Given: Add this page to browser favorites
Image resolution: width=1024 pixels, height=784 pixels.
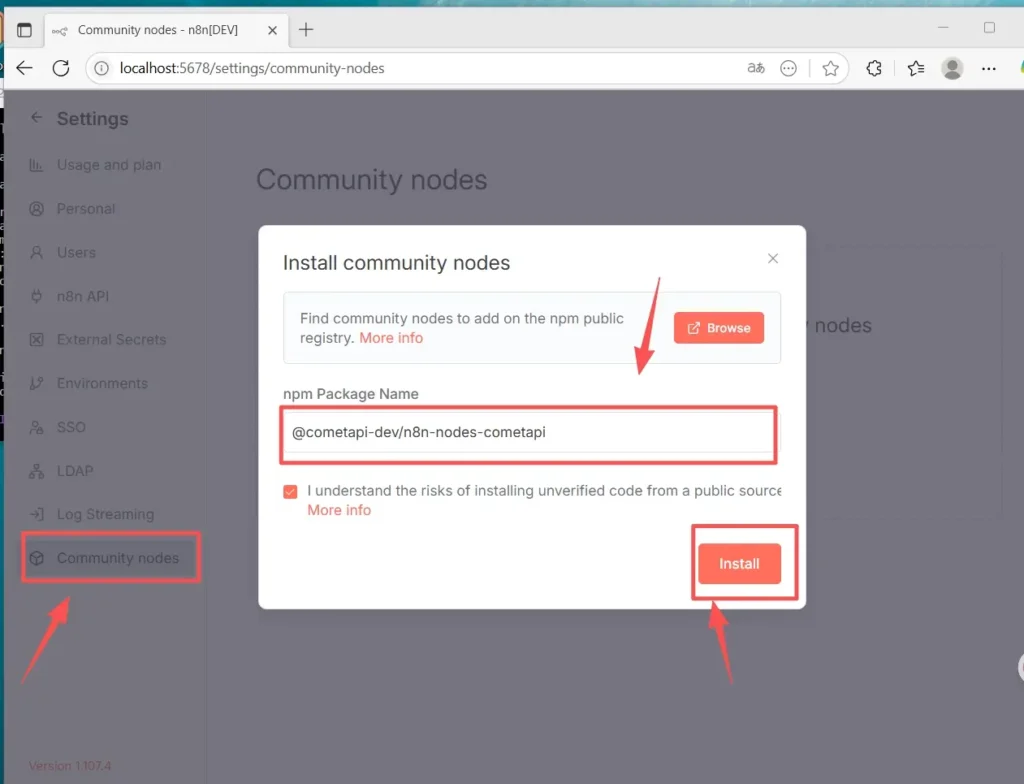Looking at the screenshot, I should tap(830, 69).
